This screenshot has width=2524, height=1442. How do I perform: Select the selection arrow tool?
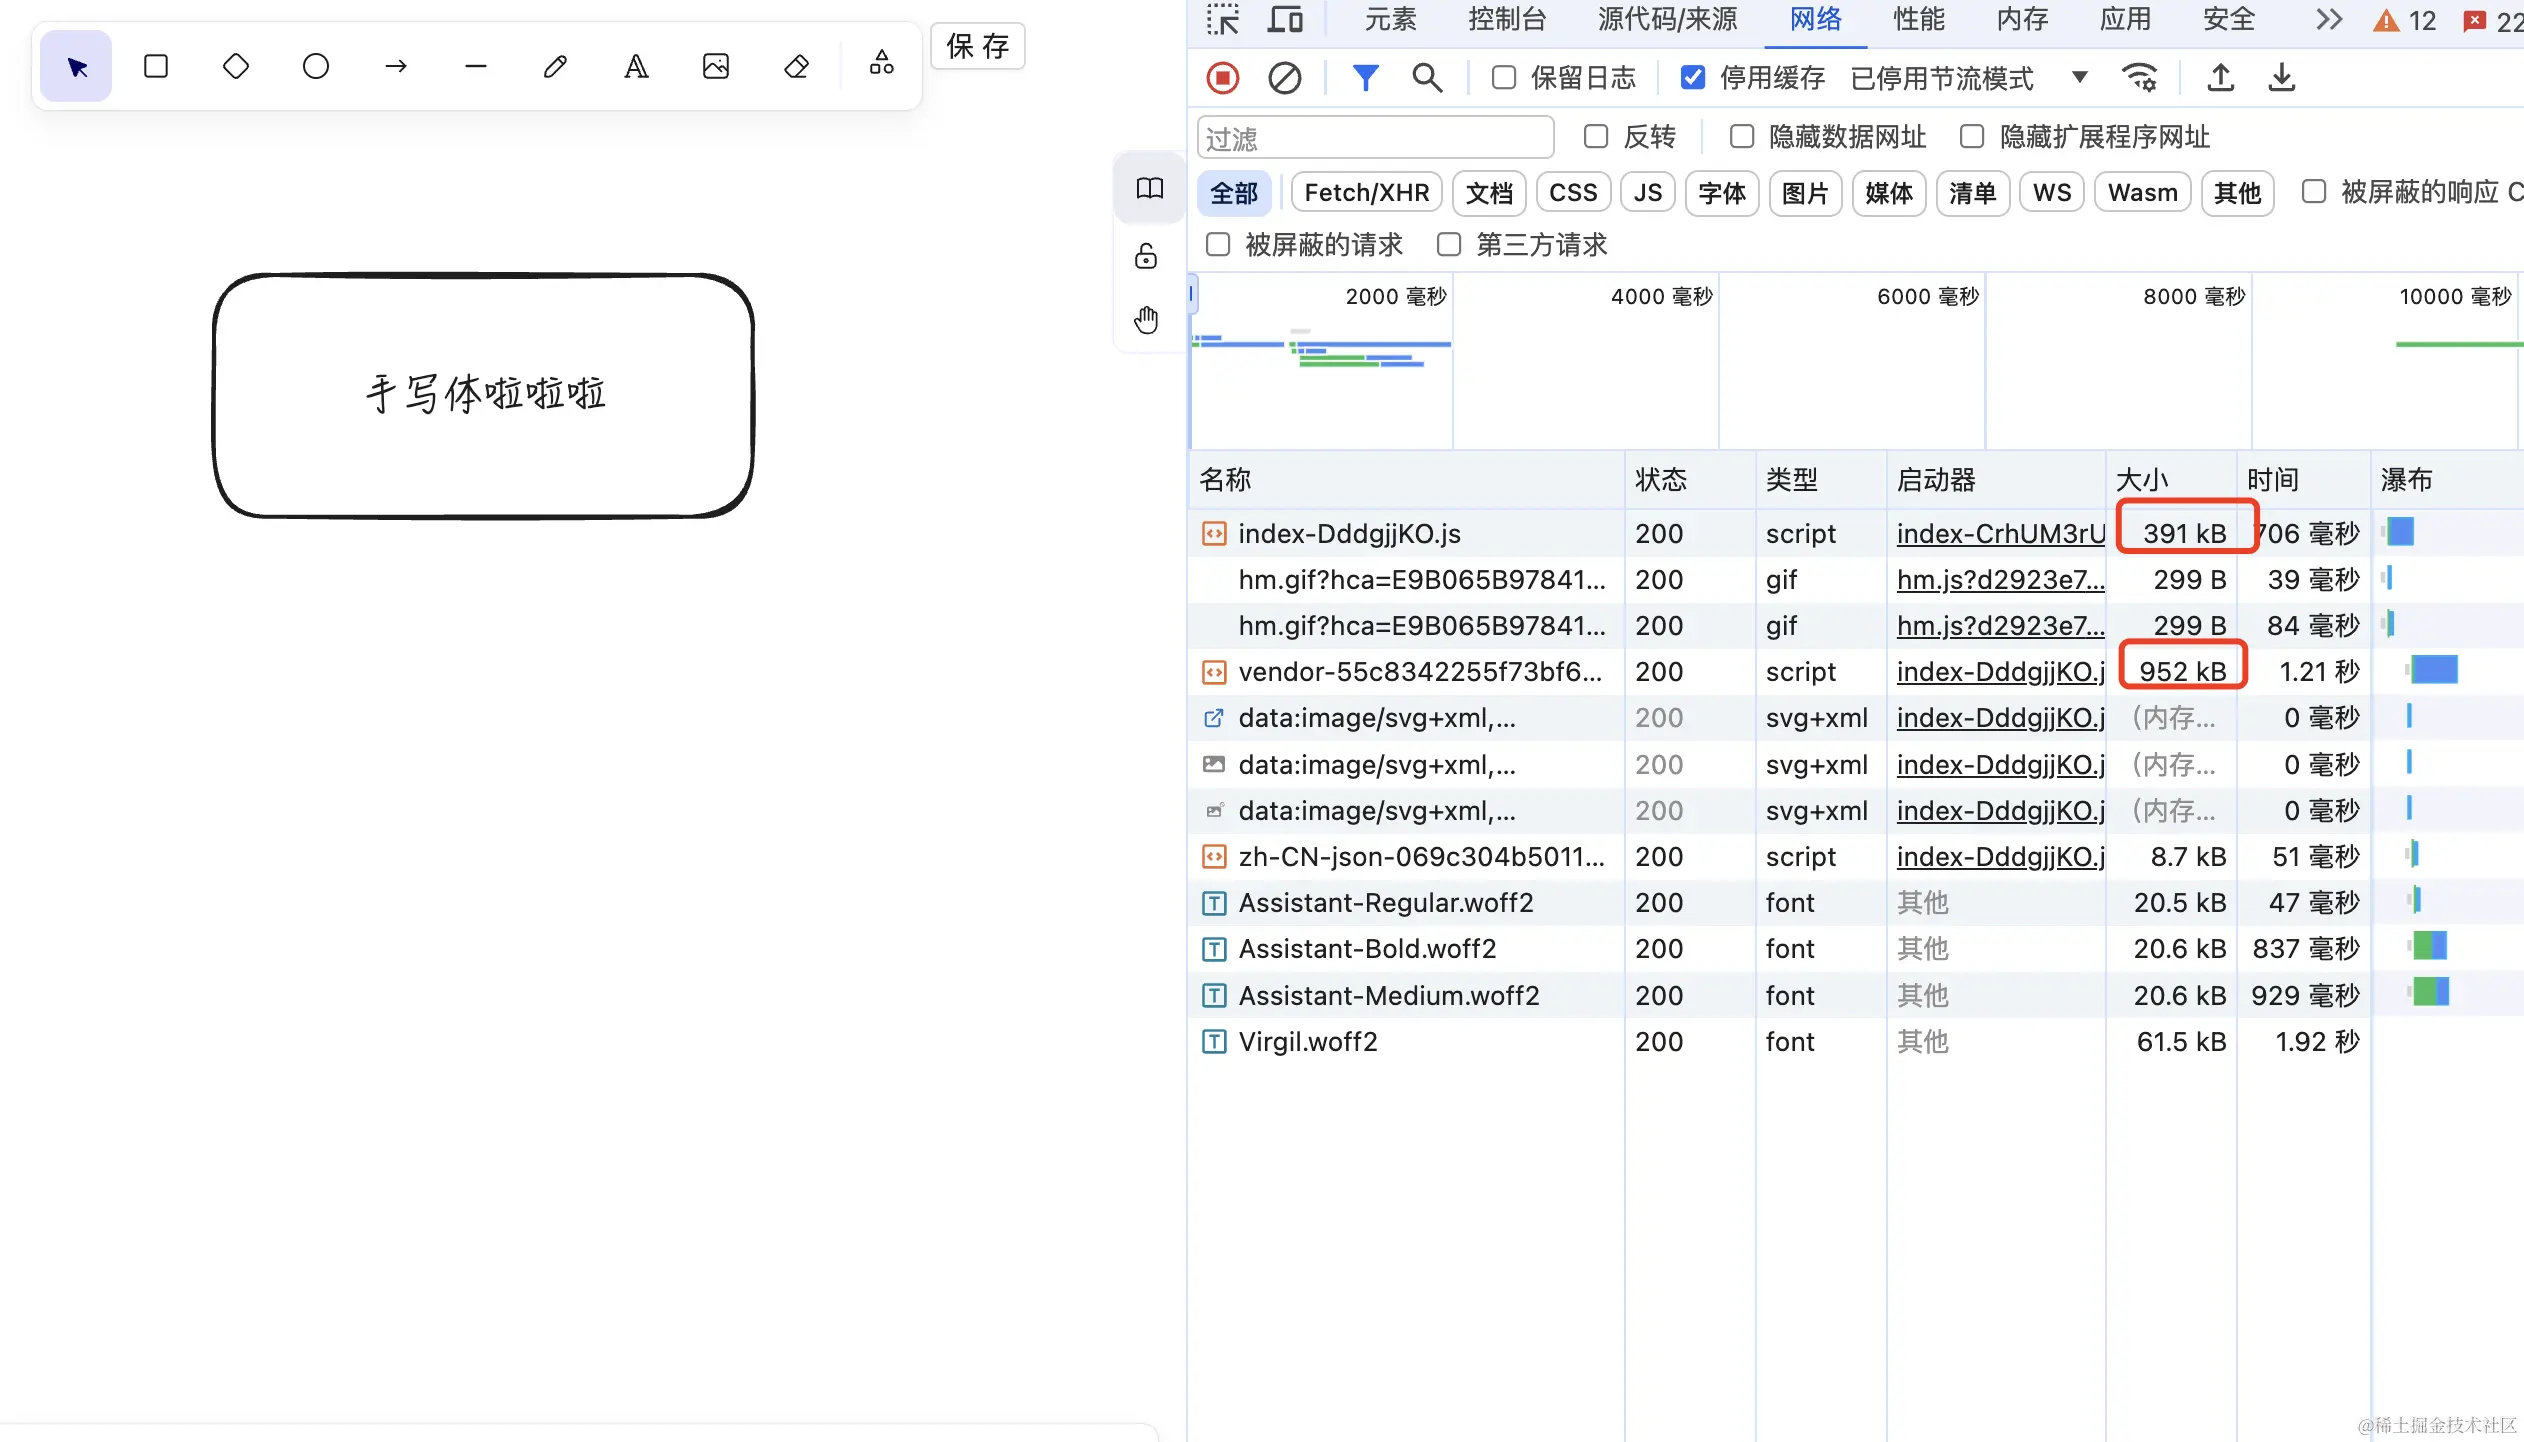coord(76,67)
